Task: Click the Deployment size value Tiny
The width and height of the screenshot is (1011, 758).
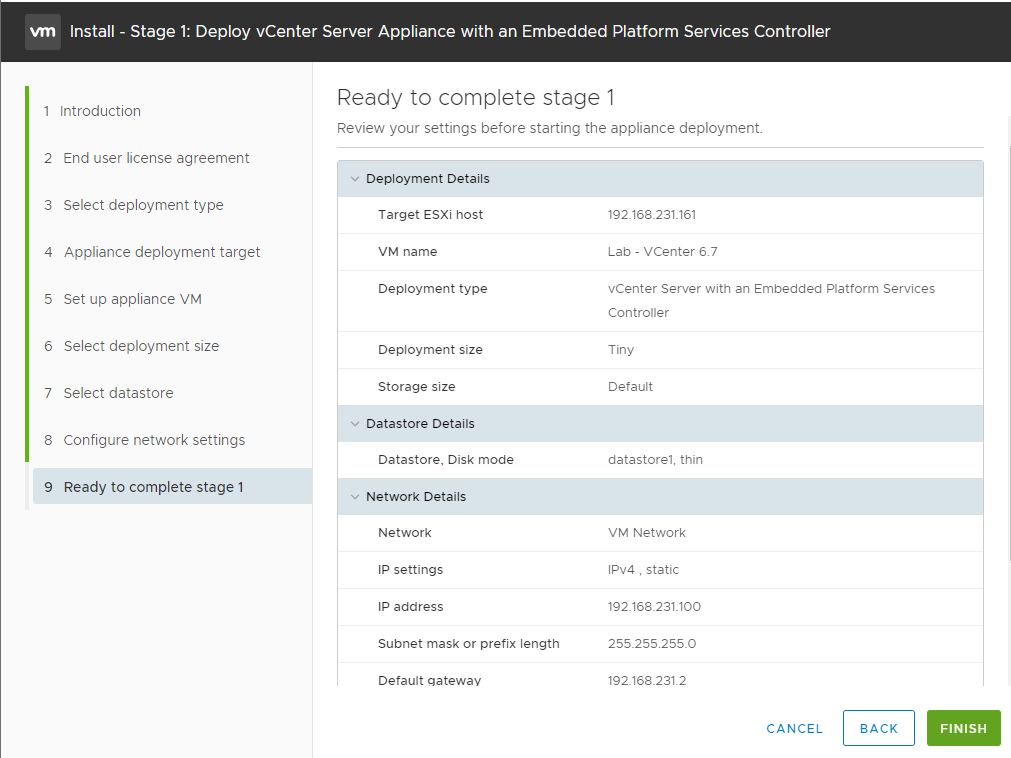Action: pyautogui.click(x=621, y=349)
